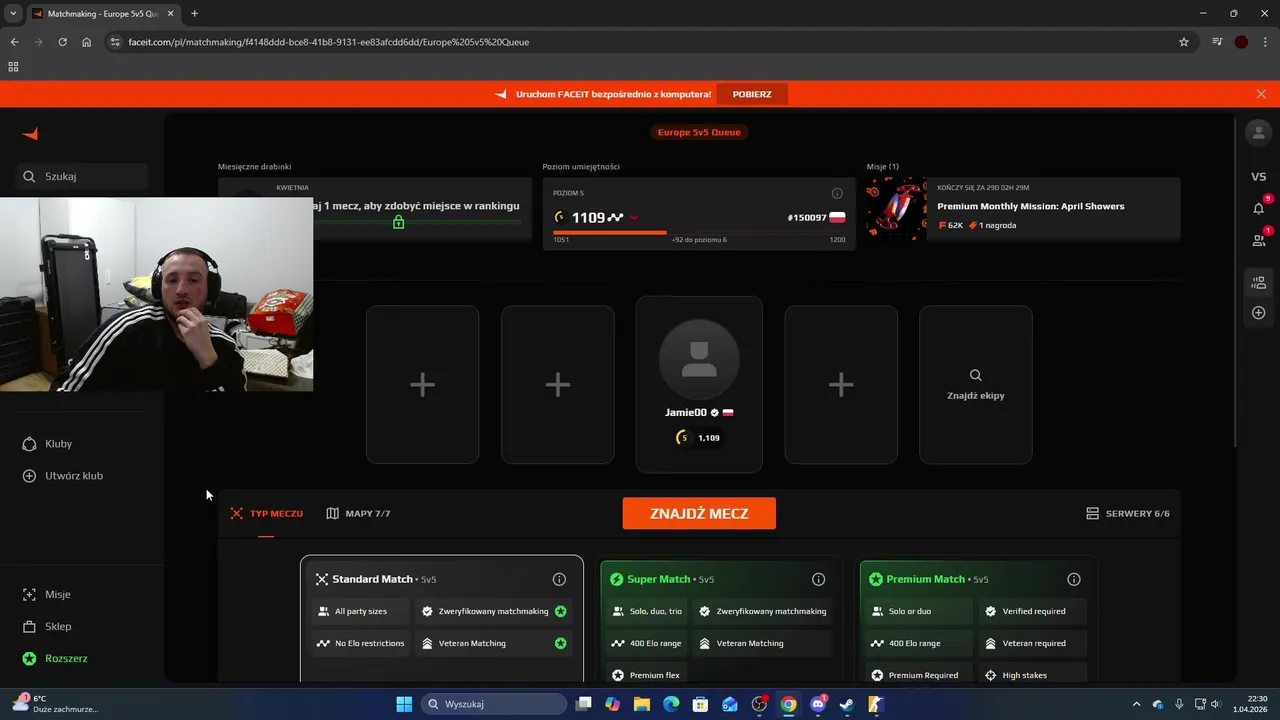1280x720 pixels.
Task: Show hidden system tray icons
Action: [x=1136, y=704]
